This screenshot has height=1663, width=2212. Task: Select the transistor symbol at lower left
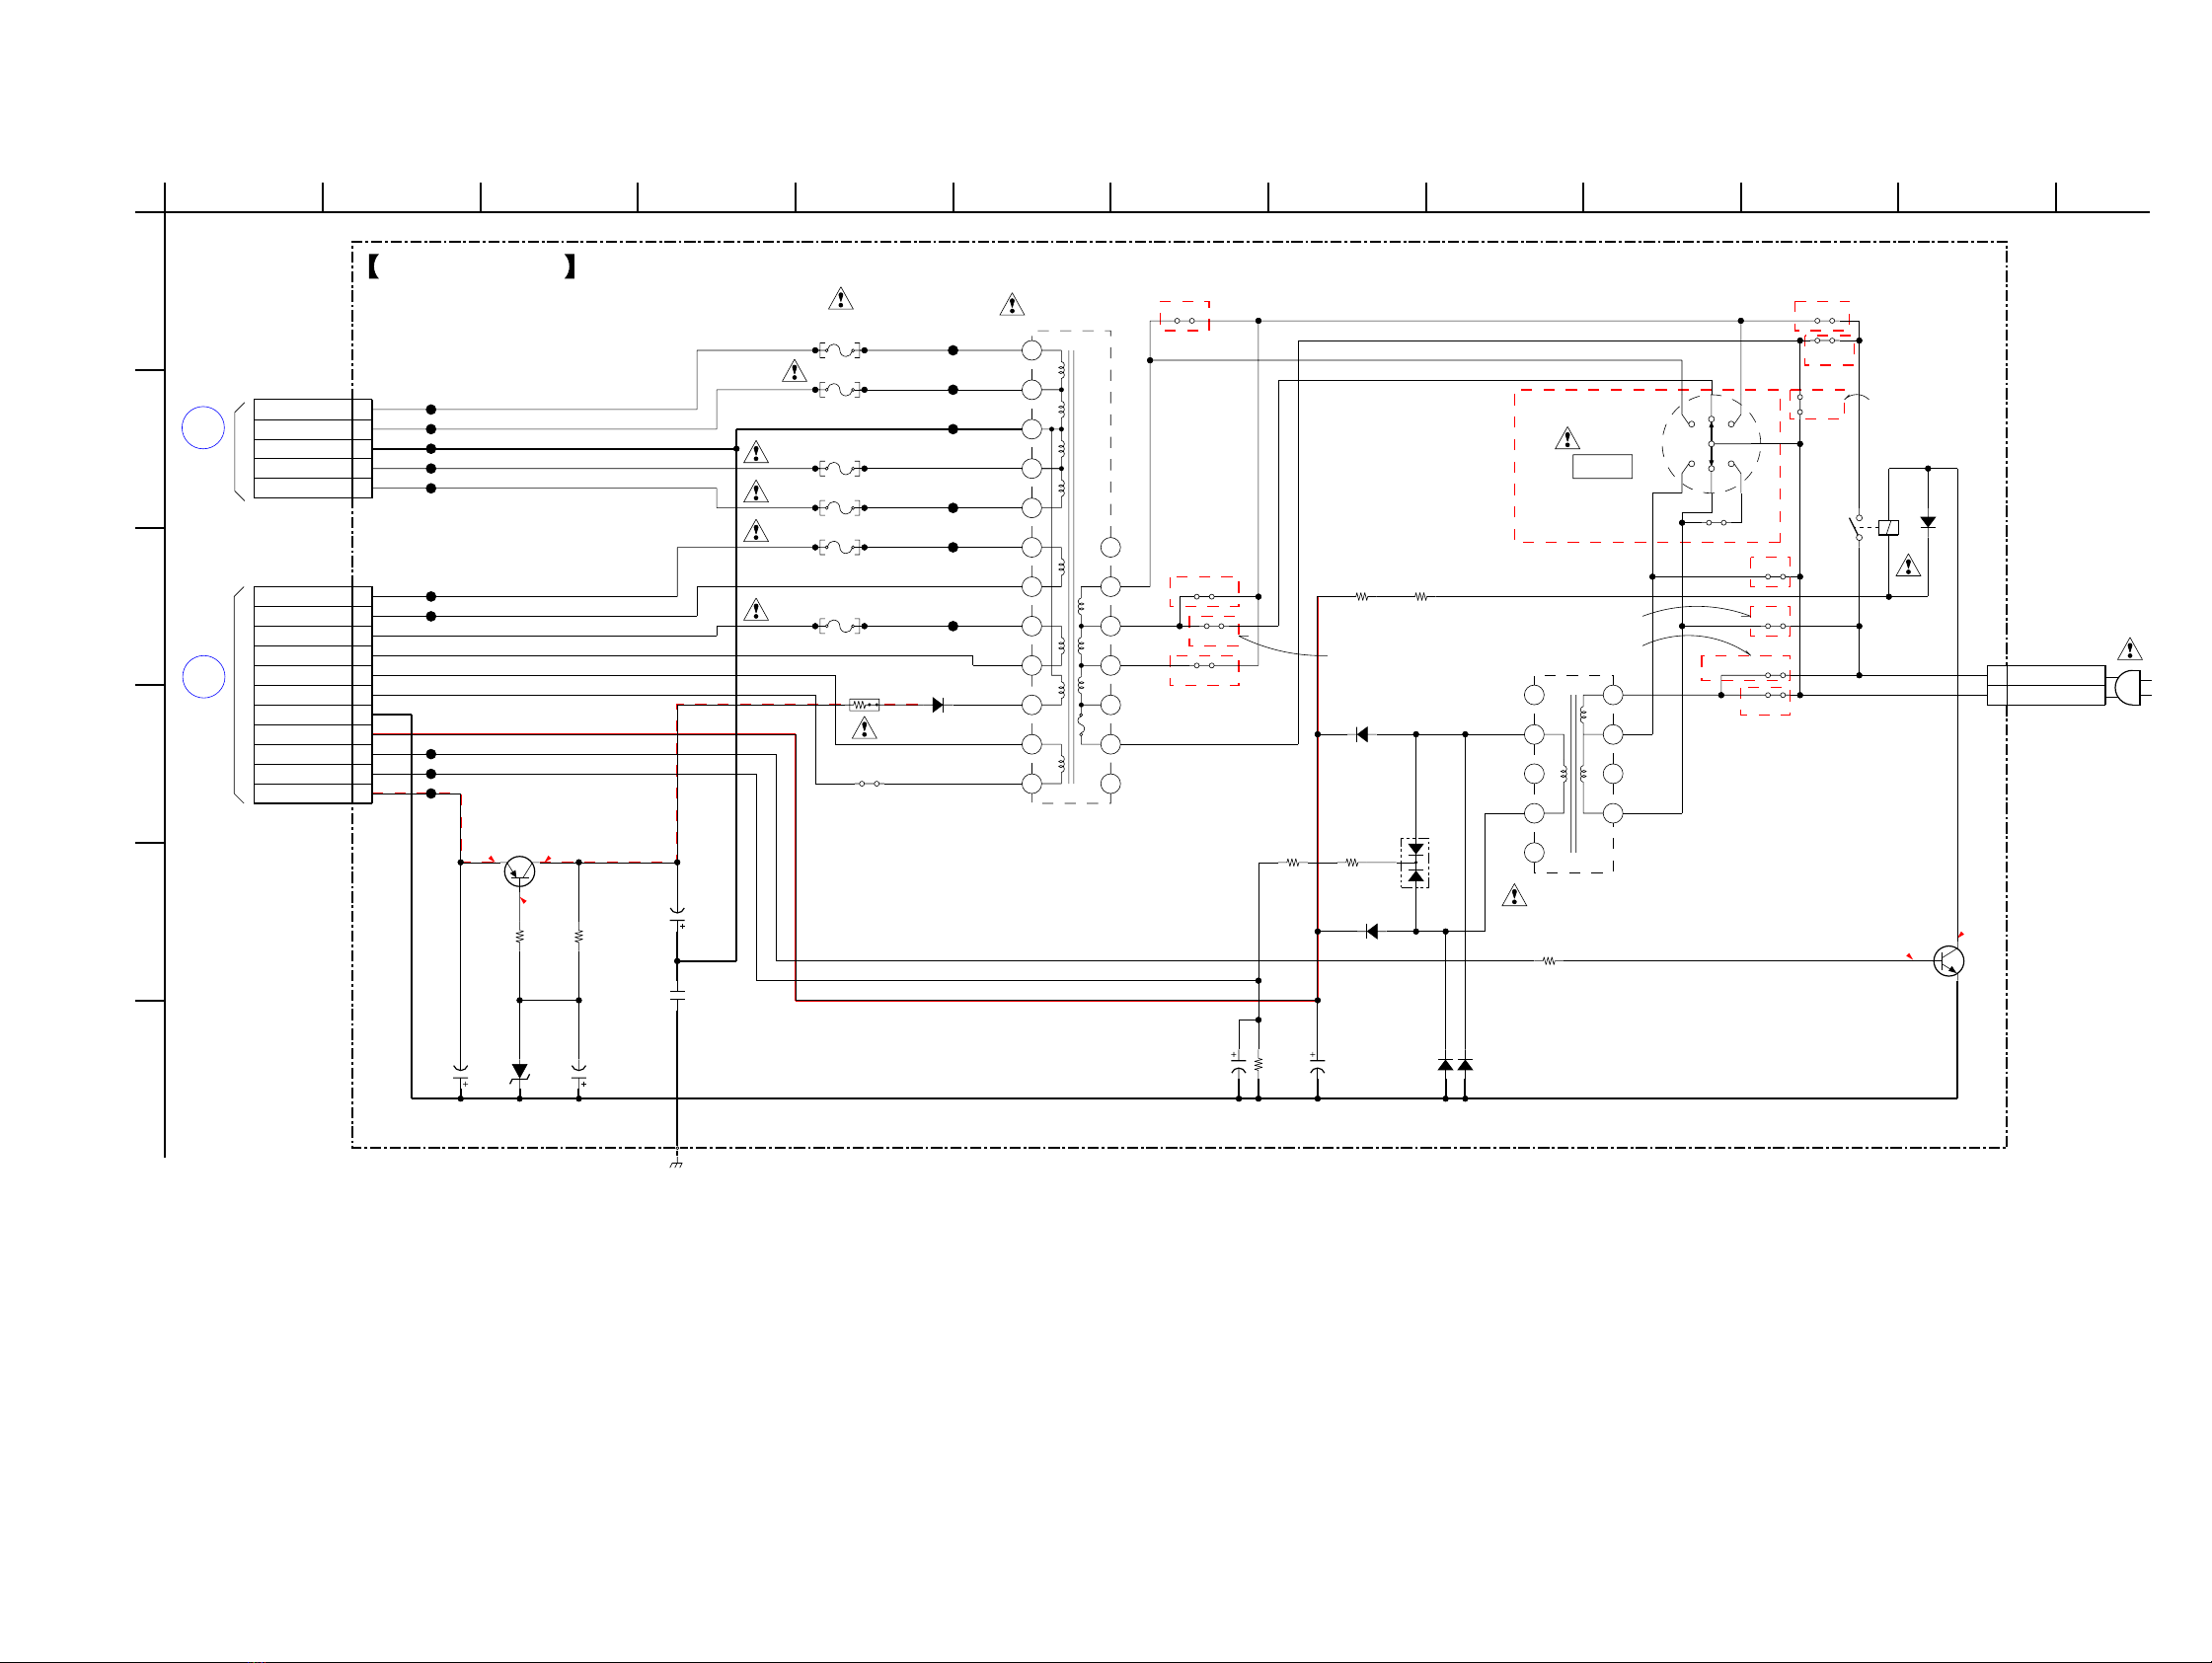(519, 872)
